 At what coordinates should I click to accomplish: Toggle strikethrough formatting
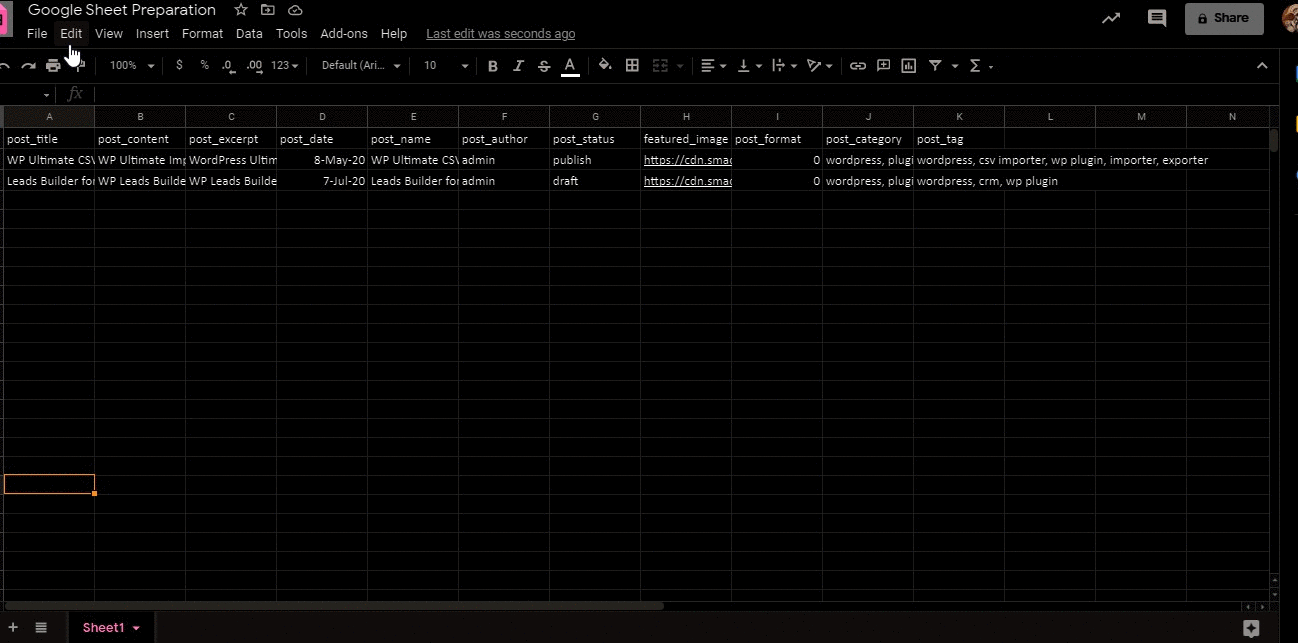pos(544,66)
